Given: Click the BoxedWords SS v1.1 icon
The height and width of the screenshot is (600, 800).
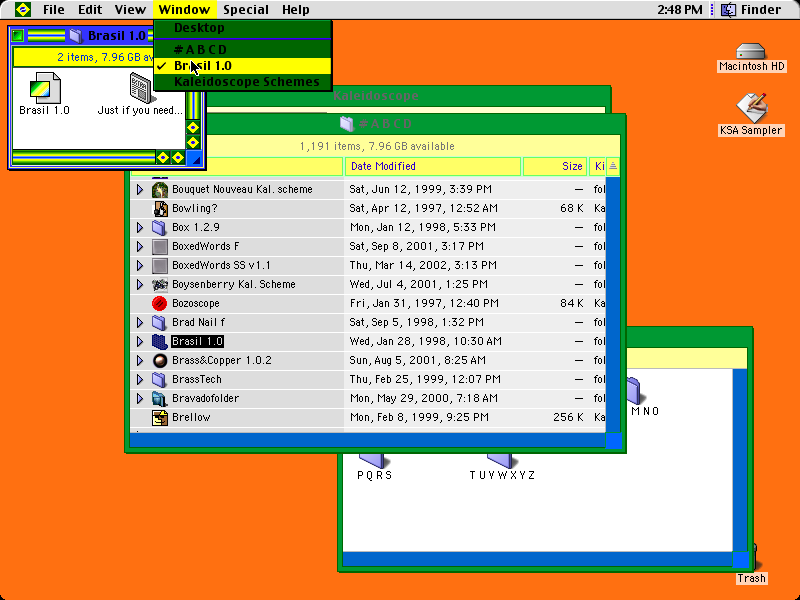Looking at the screenshot, I should tap(160, 265).
